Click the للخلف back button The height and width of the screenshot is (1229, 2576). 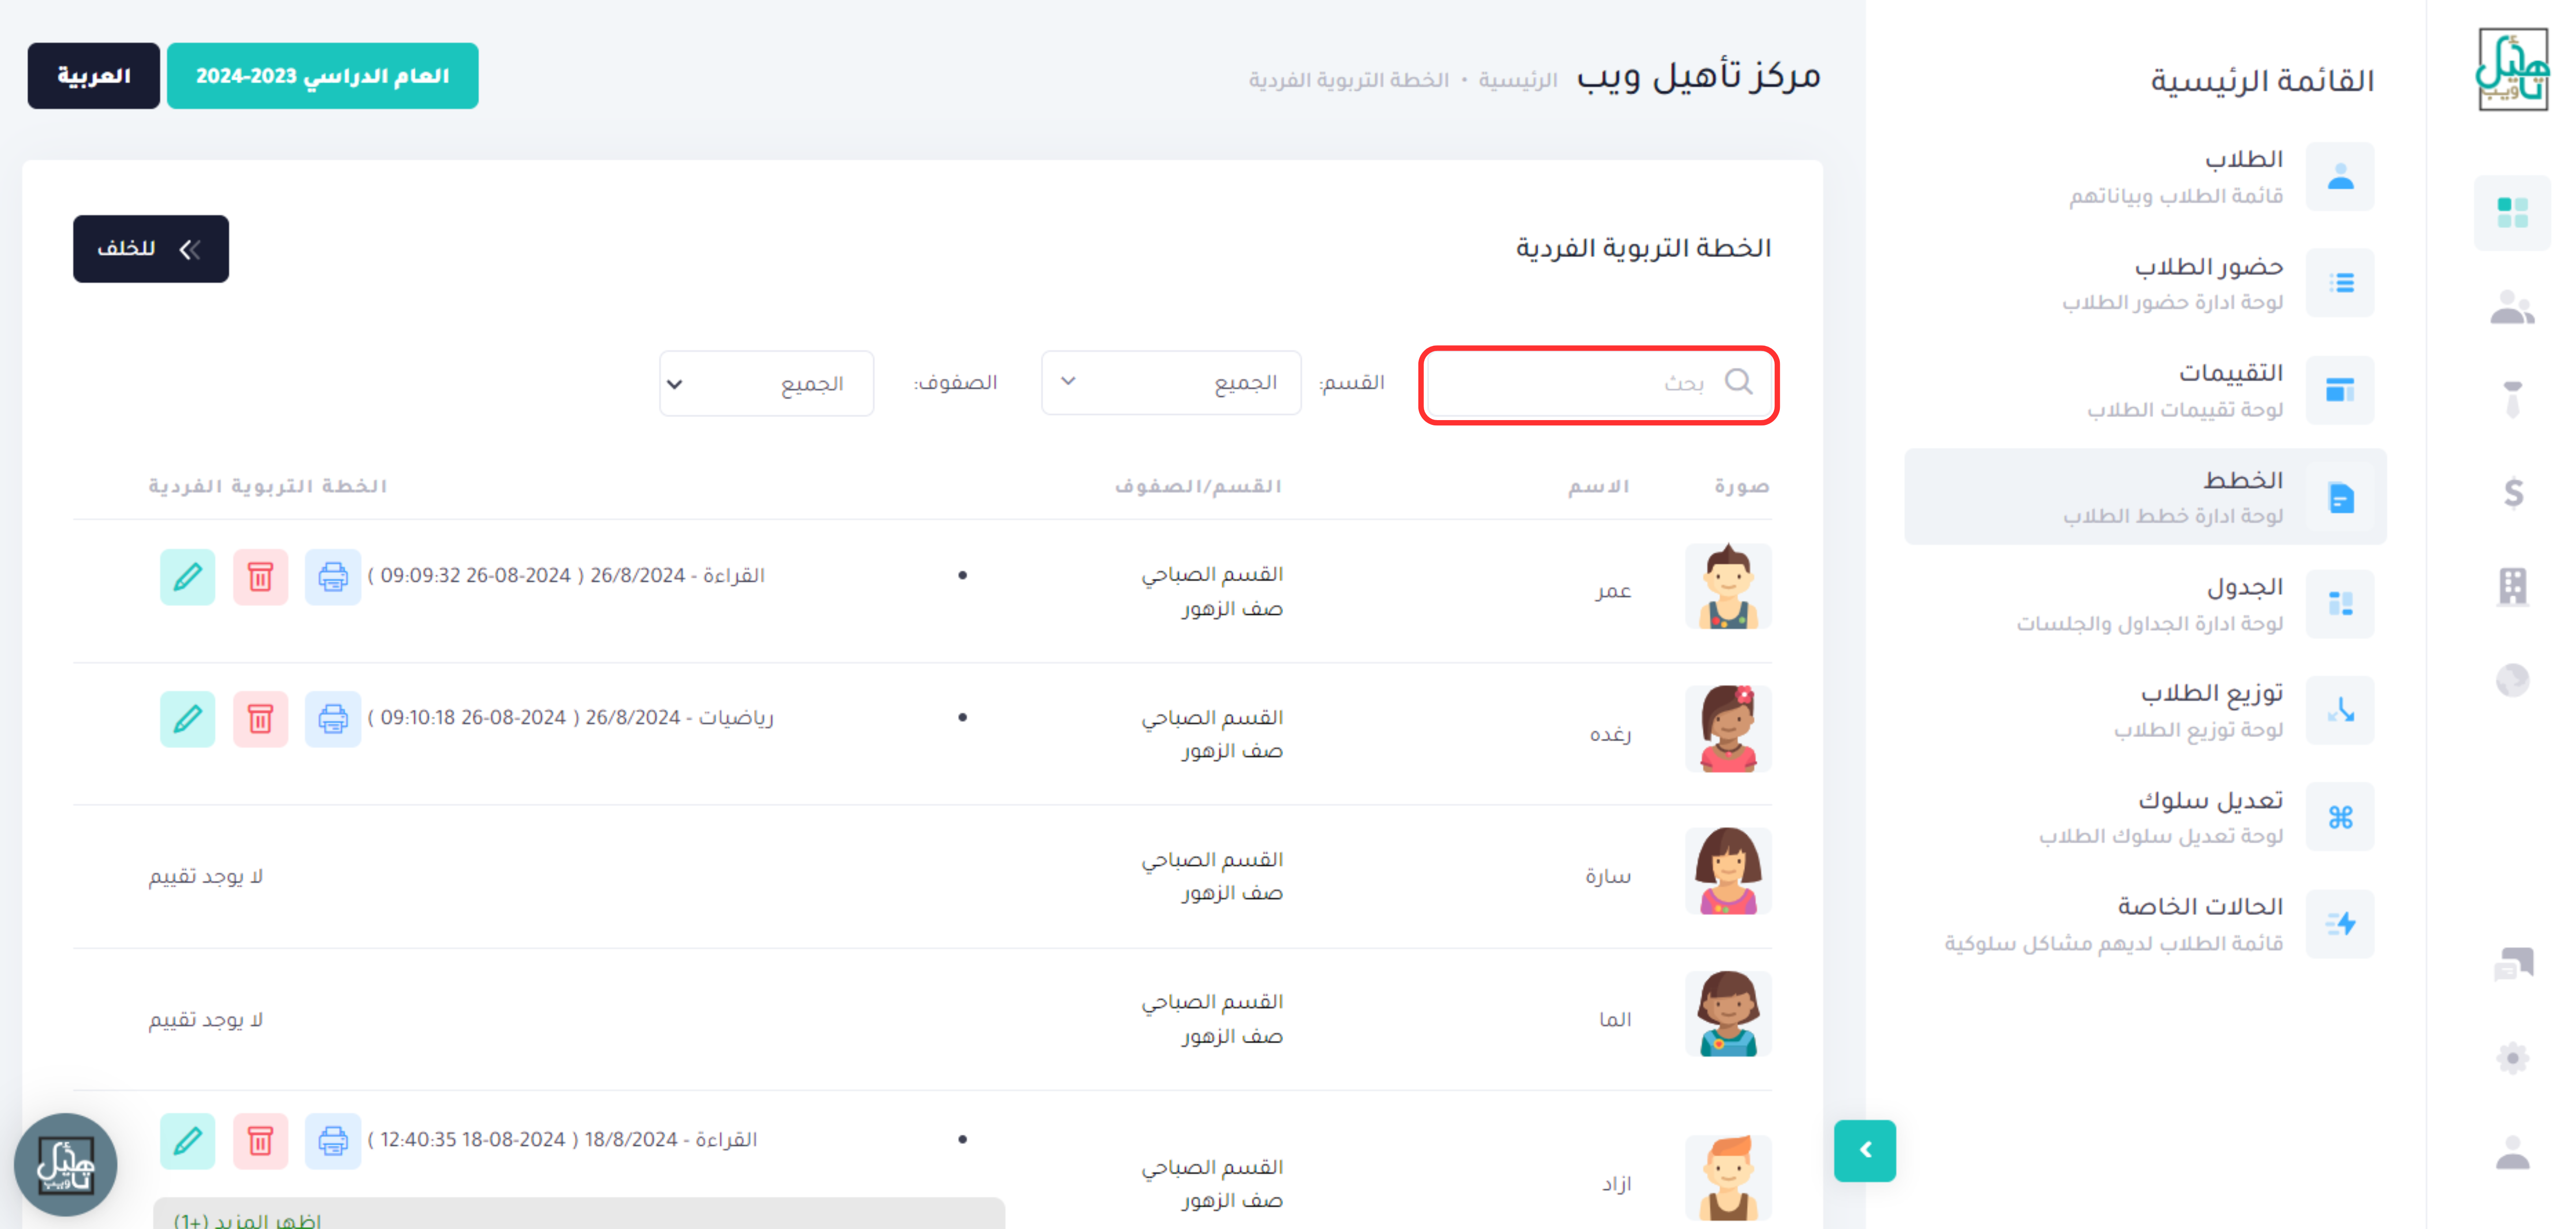coord(150,248)
